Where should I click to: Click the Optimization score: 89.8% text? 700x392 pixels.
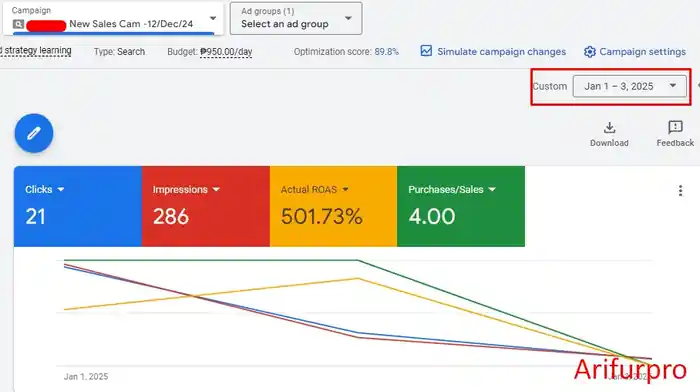click(x=346, y=52)
